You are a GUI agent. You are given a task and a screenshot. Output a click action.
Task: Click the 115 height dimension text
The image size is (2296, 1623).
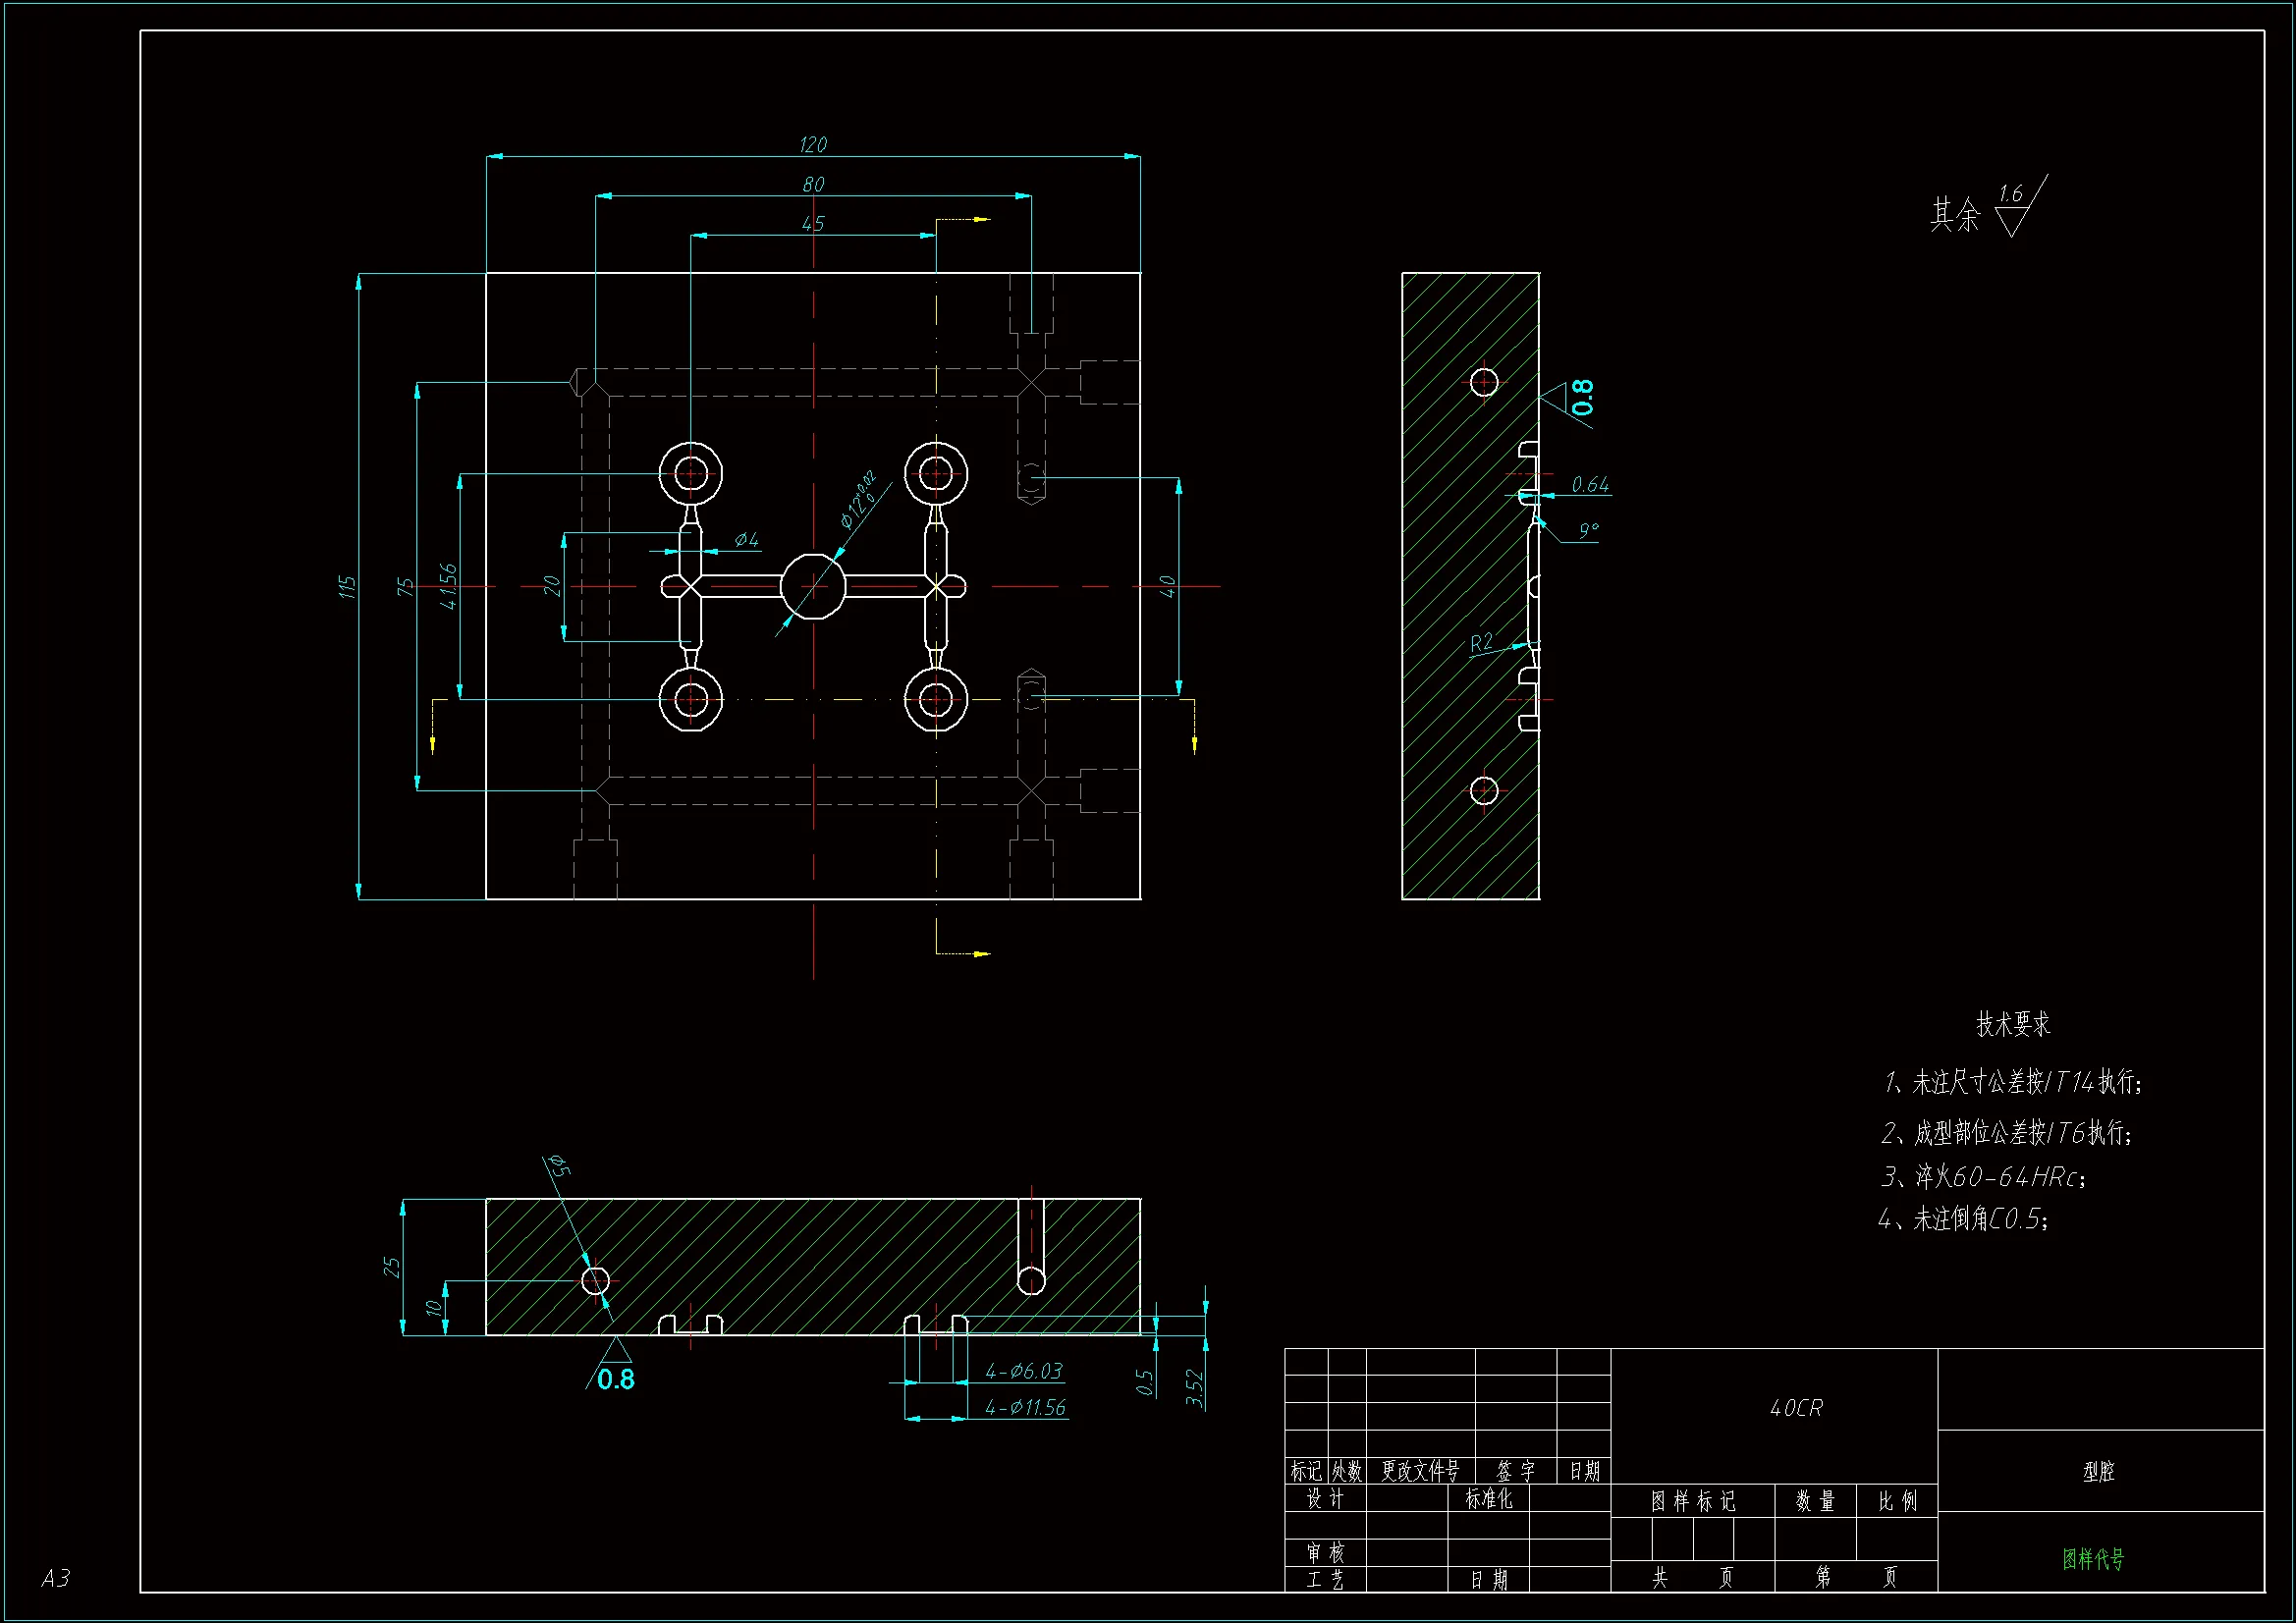[347, 587]
